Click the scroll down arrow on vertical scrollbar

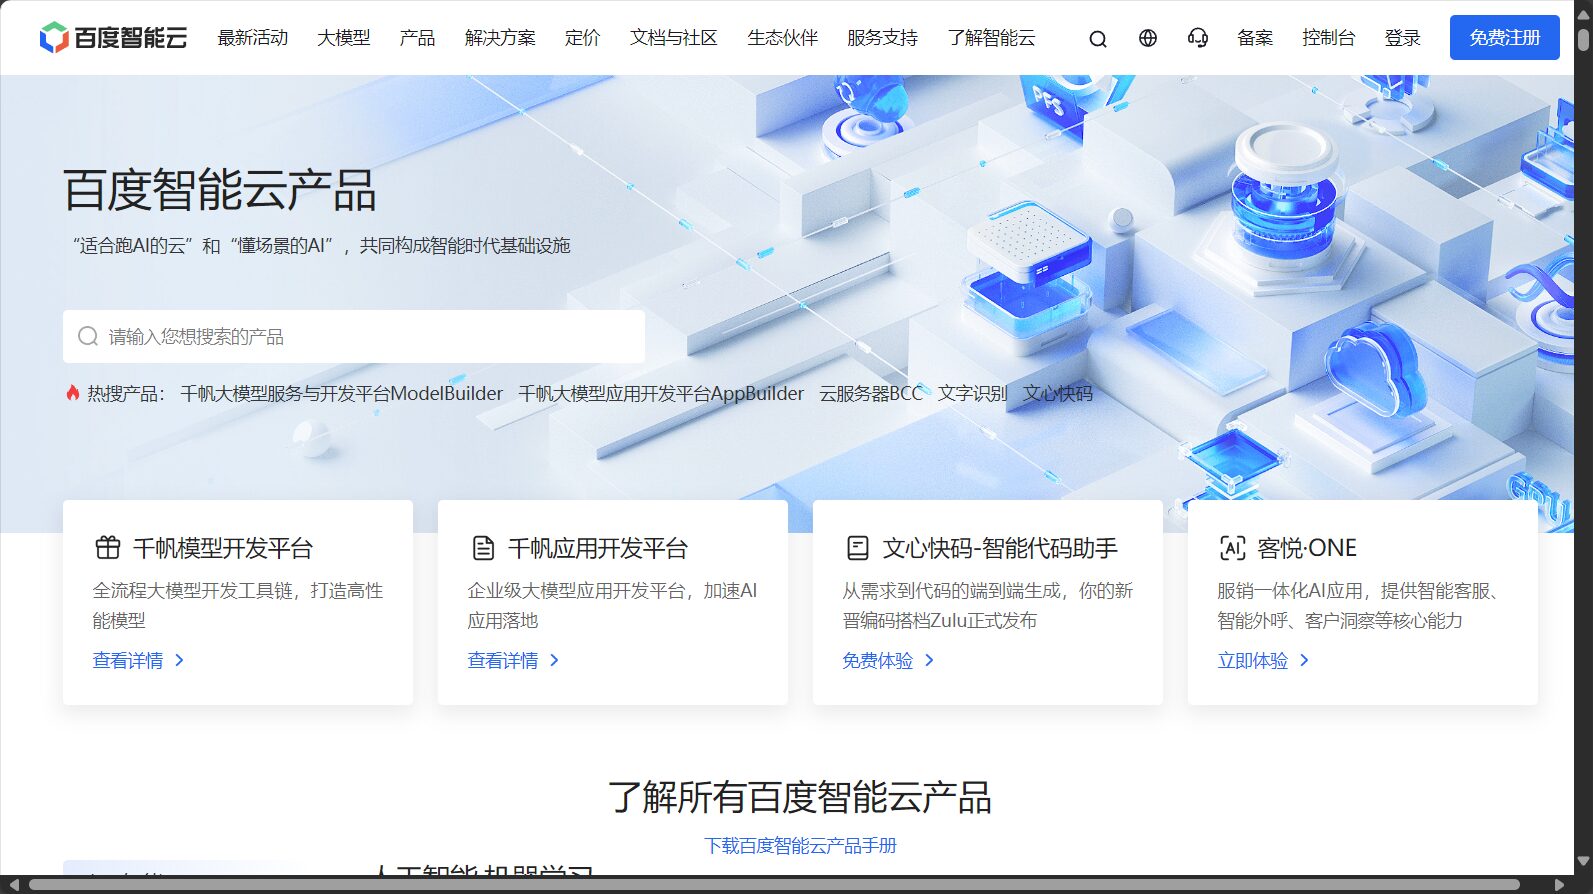[x=1583, y=861]
